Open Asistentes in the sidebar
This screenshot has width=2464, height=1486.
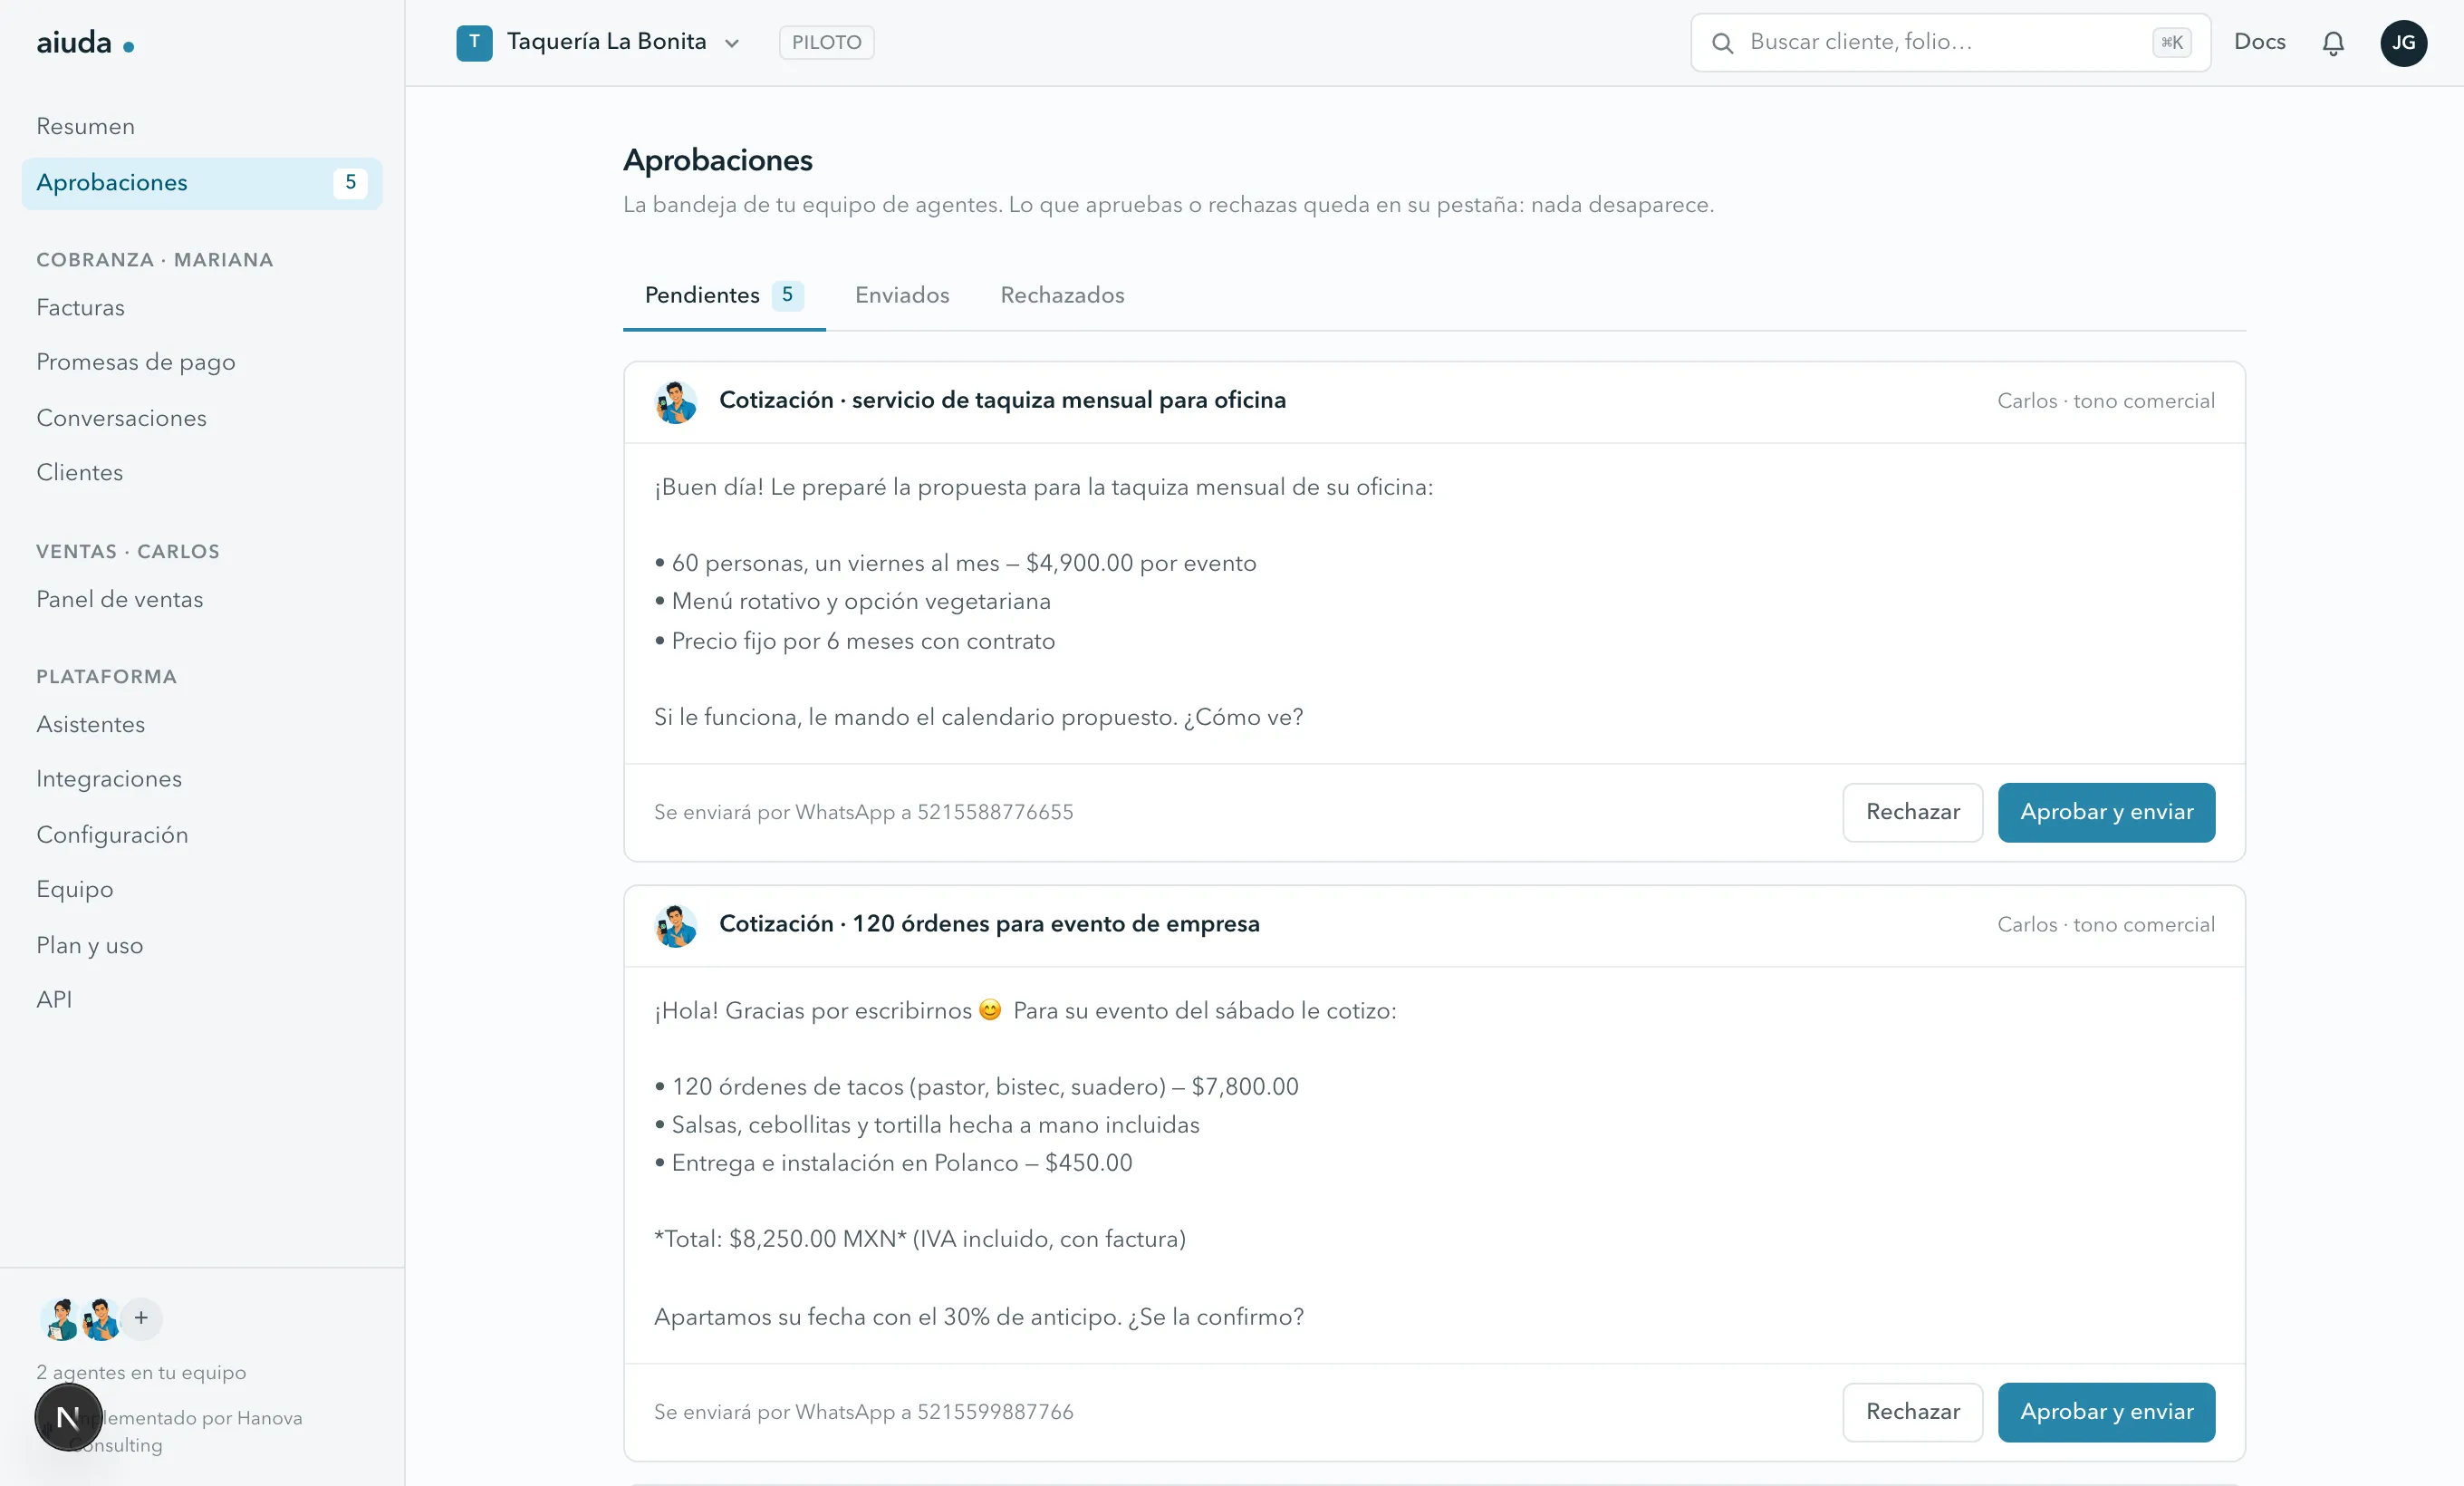(202, 724)
